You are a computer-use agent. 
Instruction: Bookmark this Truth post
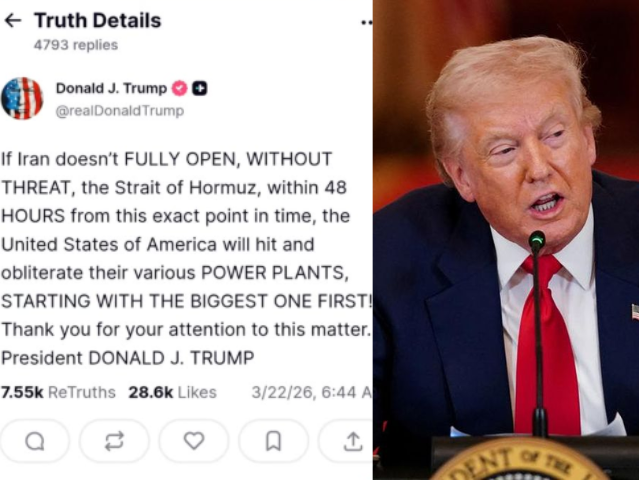click(273, 441)
